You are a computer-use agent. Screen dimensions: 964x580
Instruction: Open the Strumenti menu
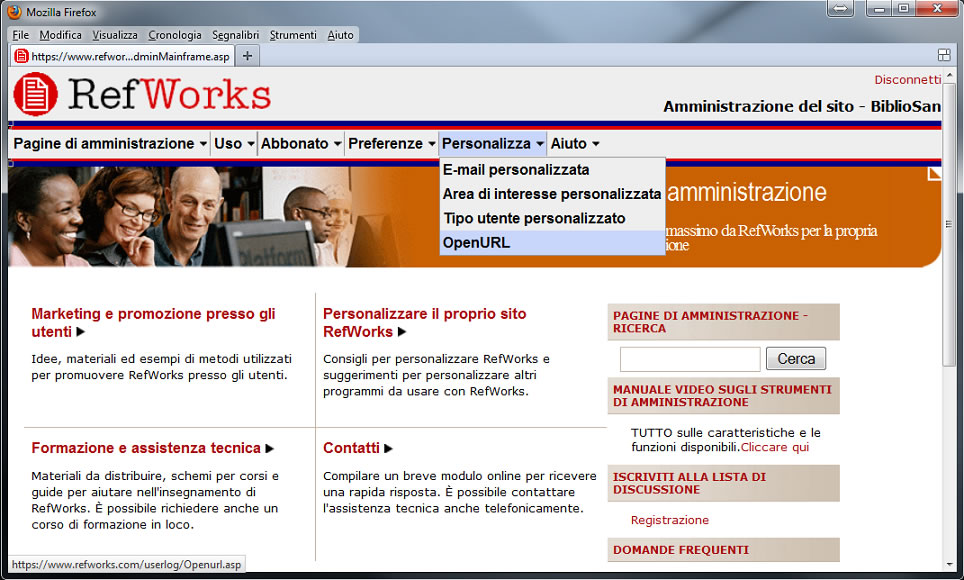click(x=293, y=35)
